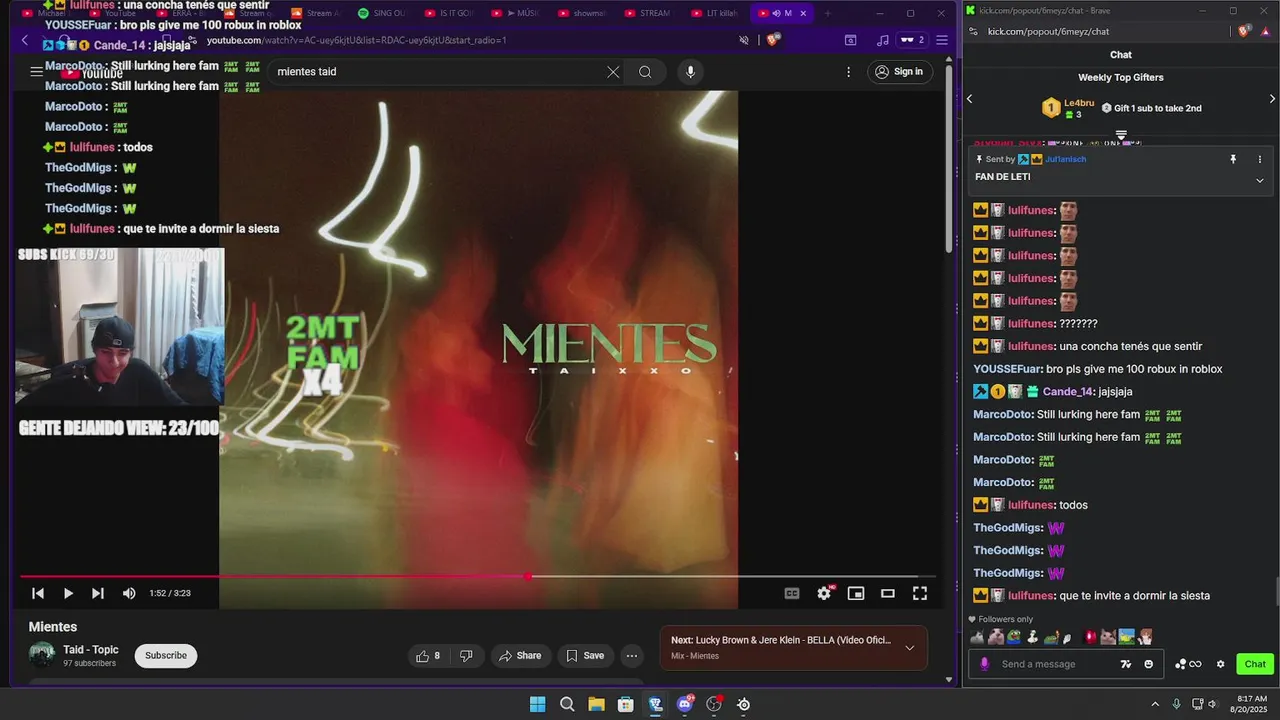1280x720 pixels.
Task: Open the Taid - Topic channel name link
Action: pyautogui.click(x=91, y=650)
